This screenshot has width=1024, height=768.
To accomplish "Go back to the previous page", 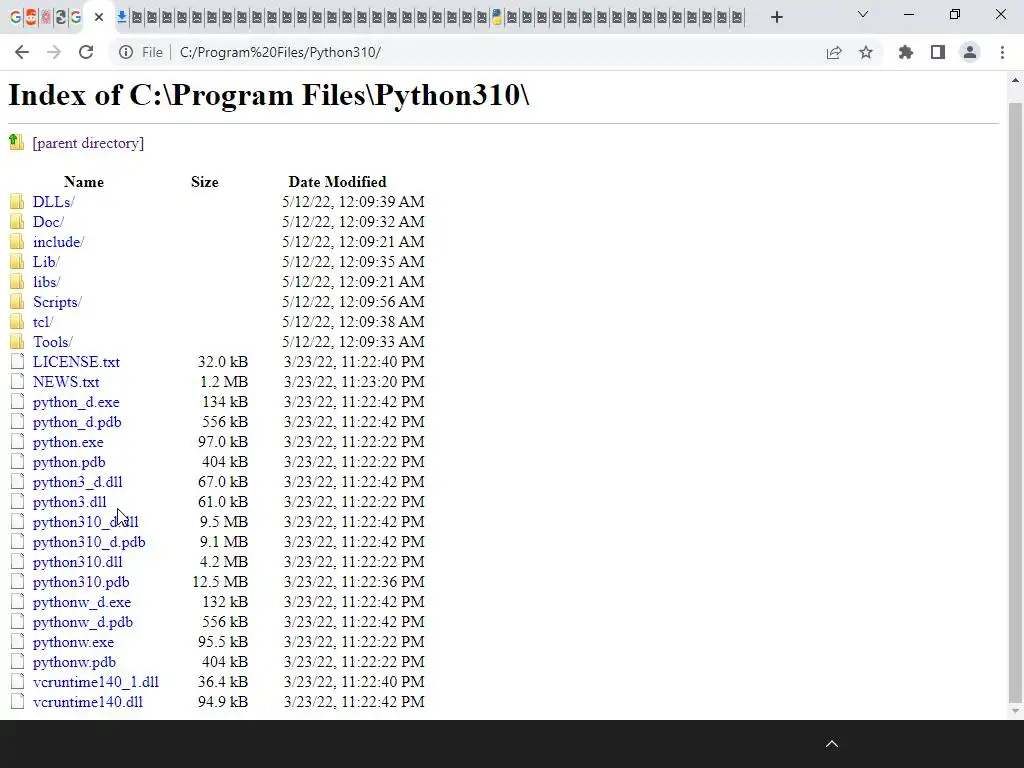I will 22,52.
